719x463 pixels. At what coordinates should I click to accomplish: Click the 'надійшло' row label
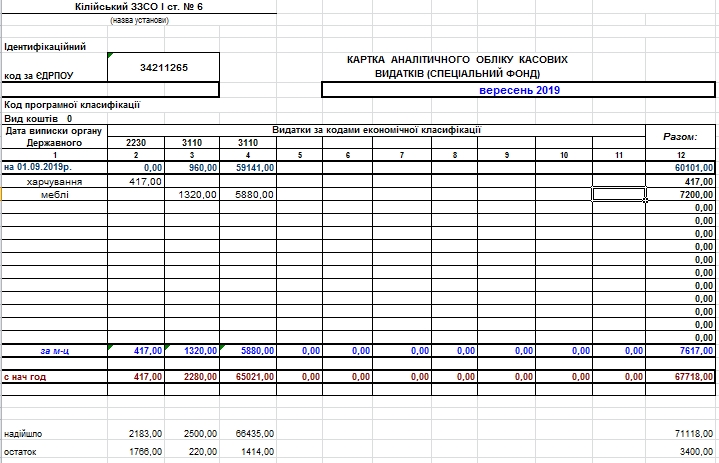[x=23, y=434]
